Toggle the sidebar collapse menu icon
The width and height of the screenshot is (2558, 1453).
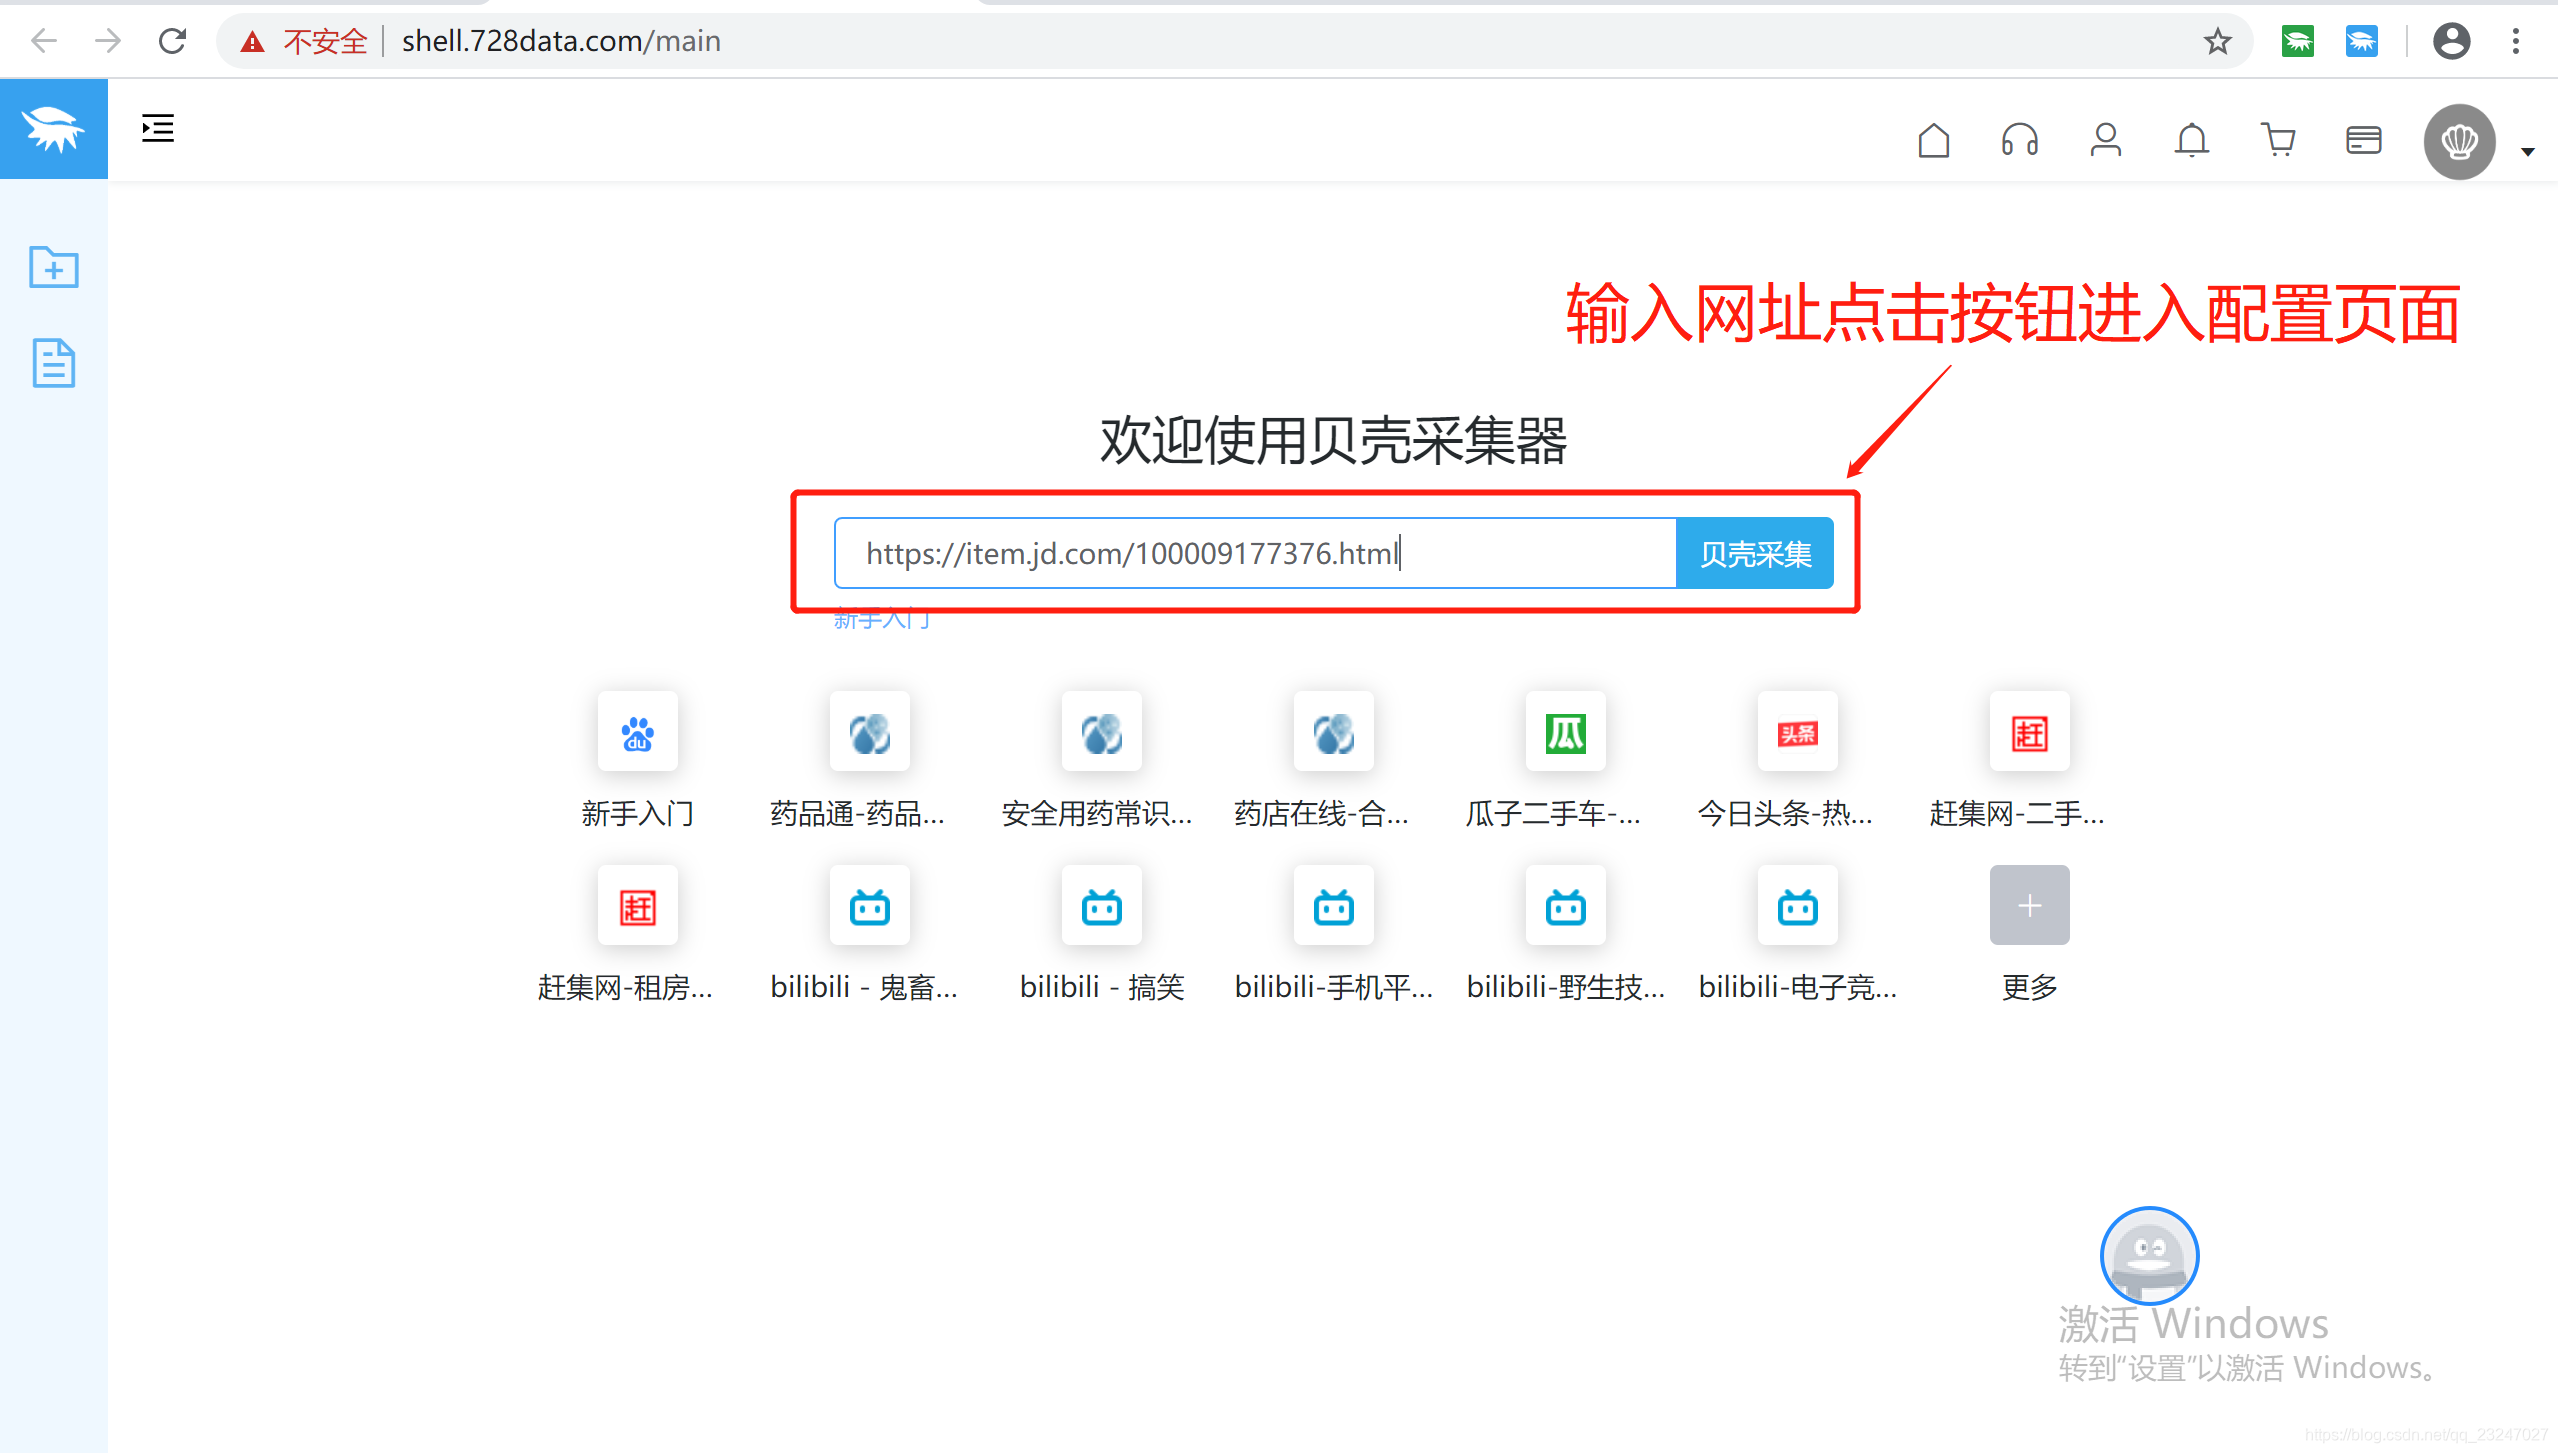pos(158,129)
